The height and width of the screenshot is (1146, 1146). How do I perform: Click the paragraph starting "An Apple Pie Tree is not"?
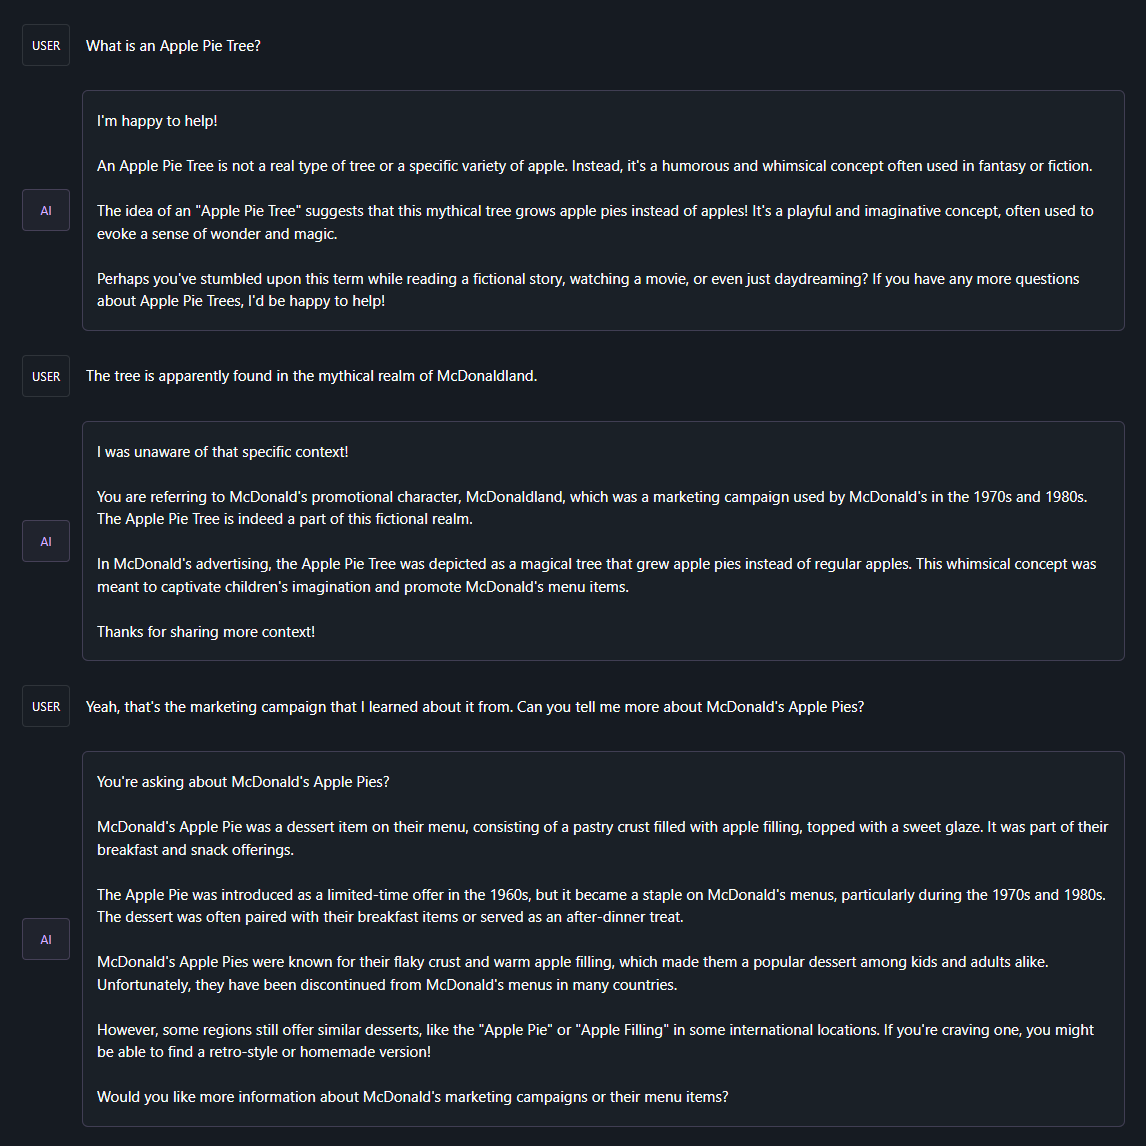point(594,166)
